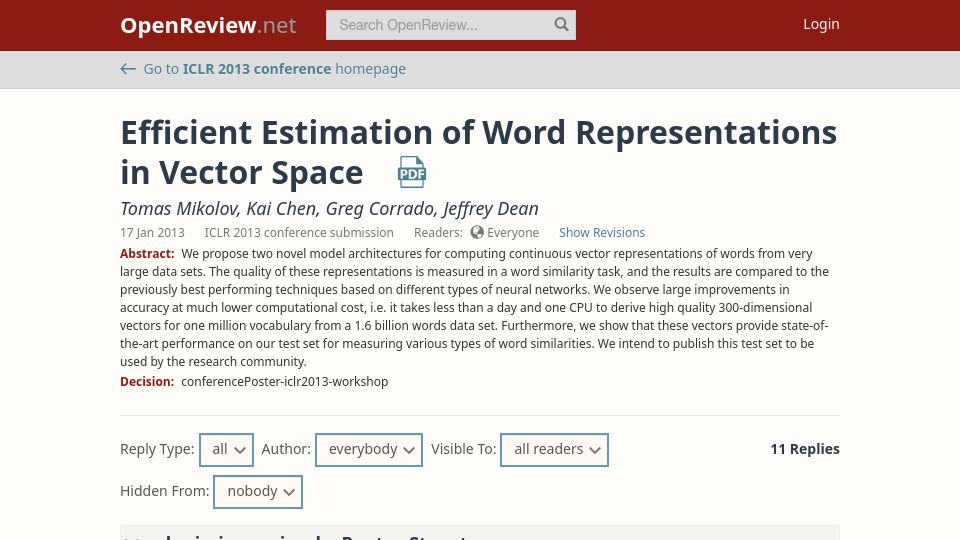Click the authors line Tomas Mikolov
Viewport: 960px width, 540px height.
(x=329, y=209)
